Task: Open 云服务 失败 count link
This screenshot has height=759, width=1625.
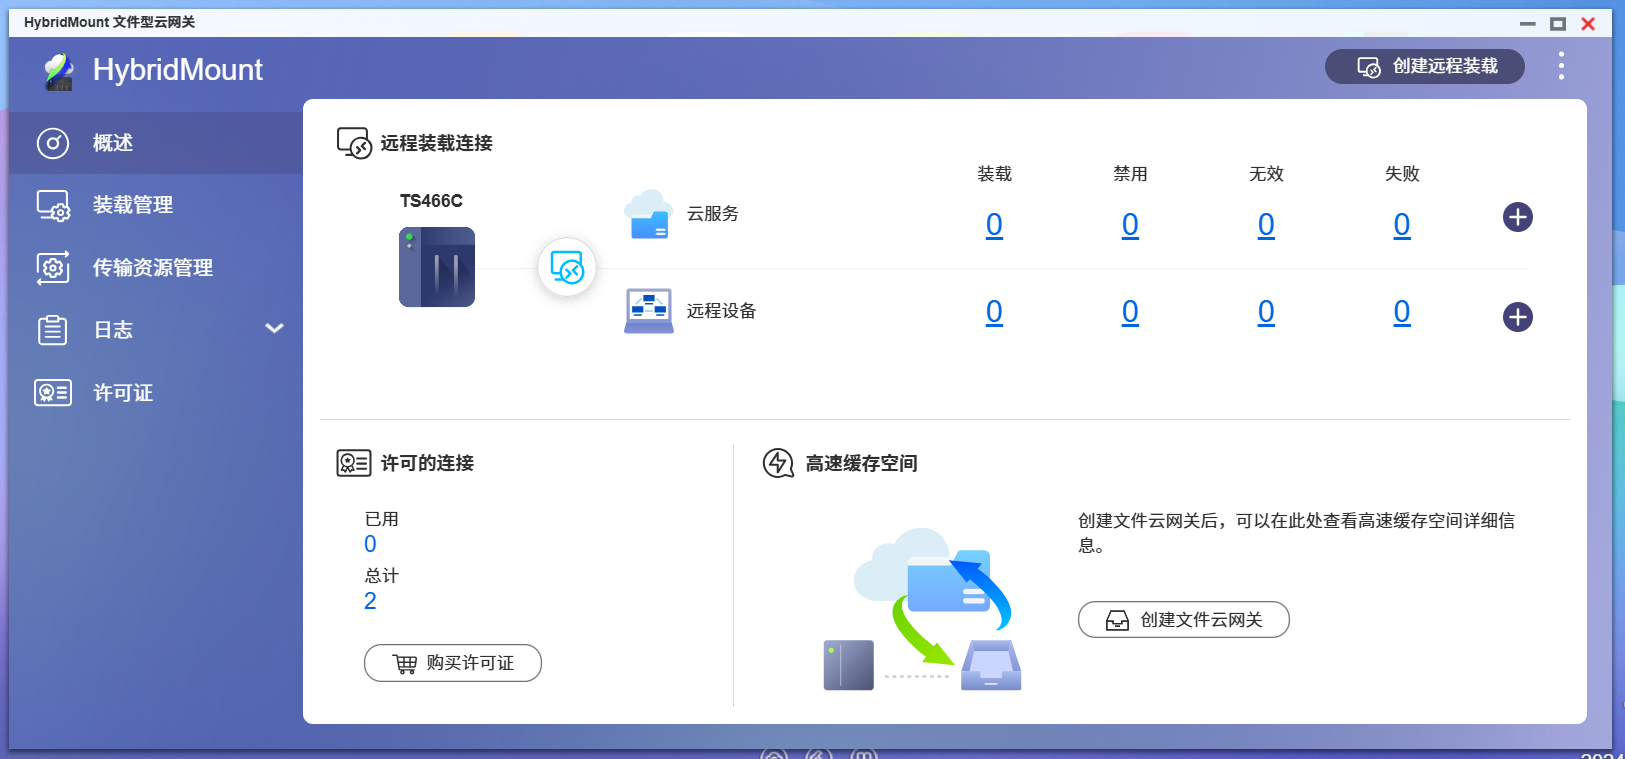Action: [x=1402, y=225]
